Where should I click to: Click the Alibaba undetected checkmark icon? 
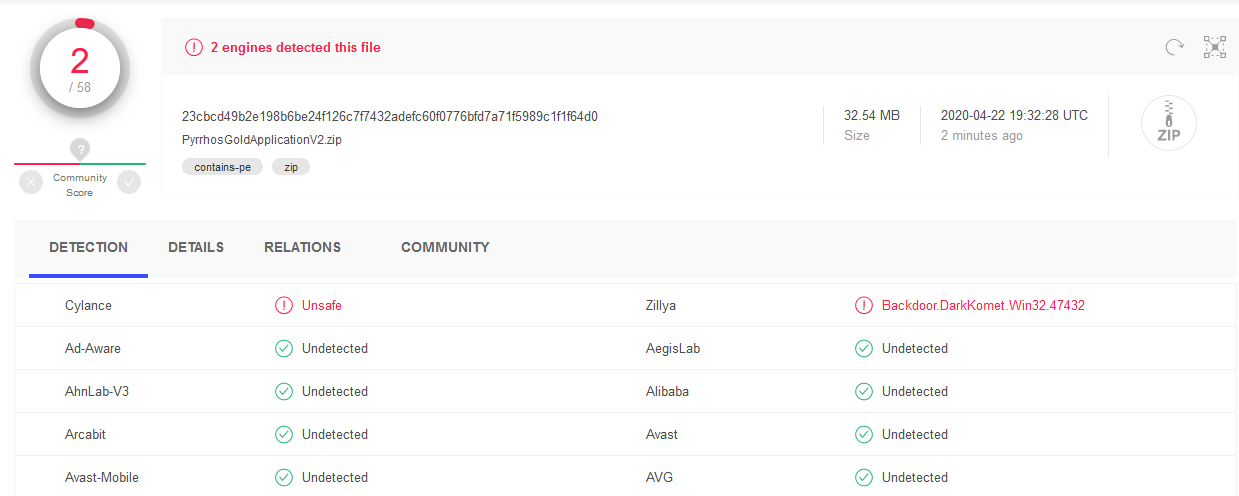coord(864,392)
